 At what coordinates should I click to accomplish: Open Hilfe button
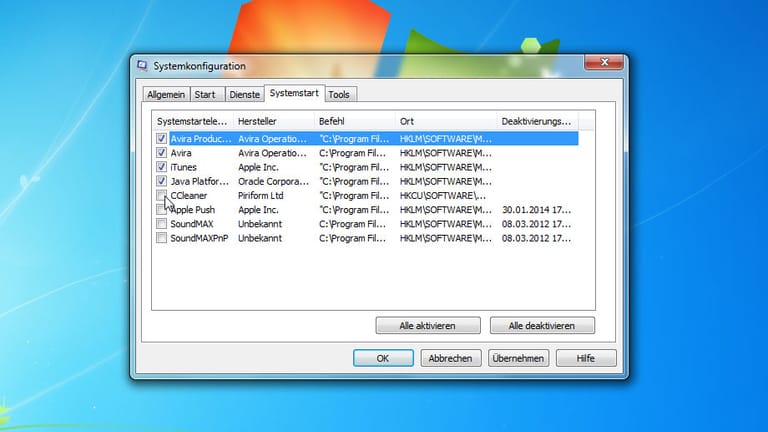586,358
